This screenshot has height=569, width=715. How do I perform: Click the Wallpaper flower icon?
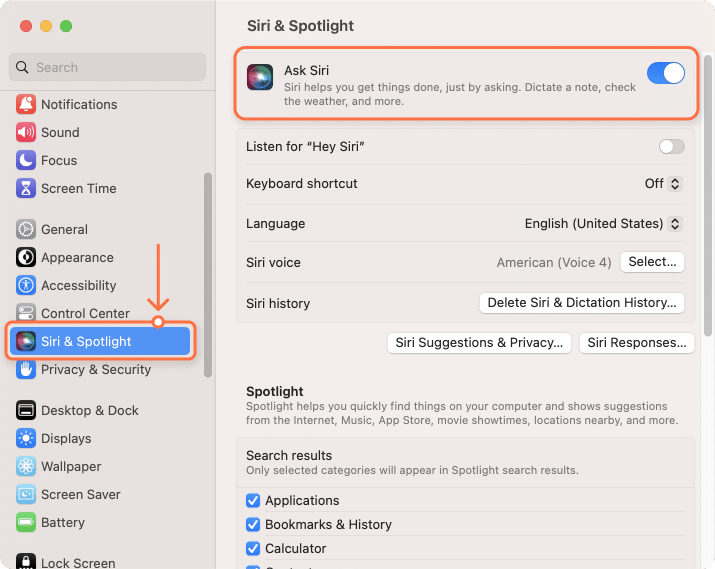click(26, 466)
